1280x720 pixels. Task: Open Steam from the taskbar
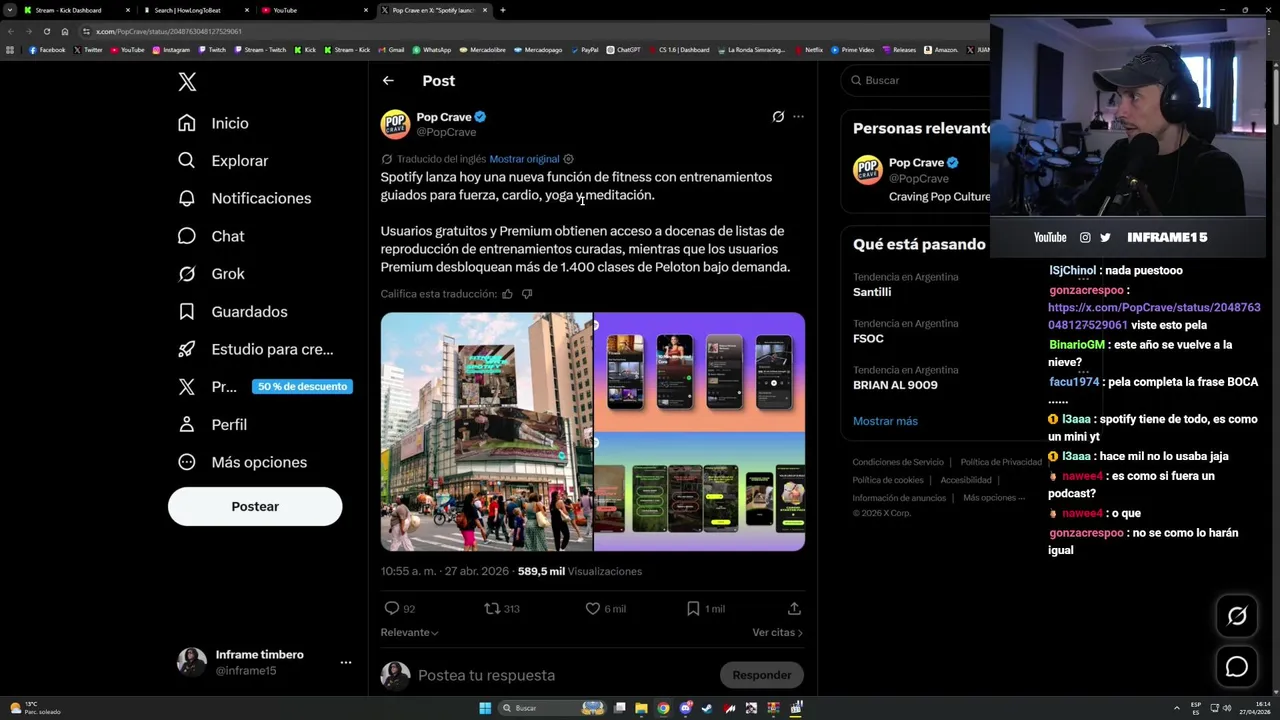click(x=708, y=708)
